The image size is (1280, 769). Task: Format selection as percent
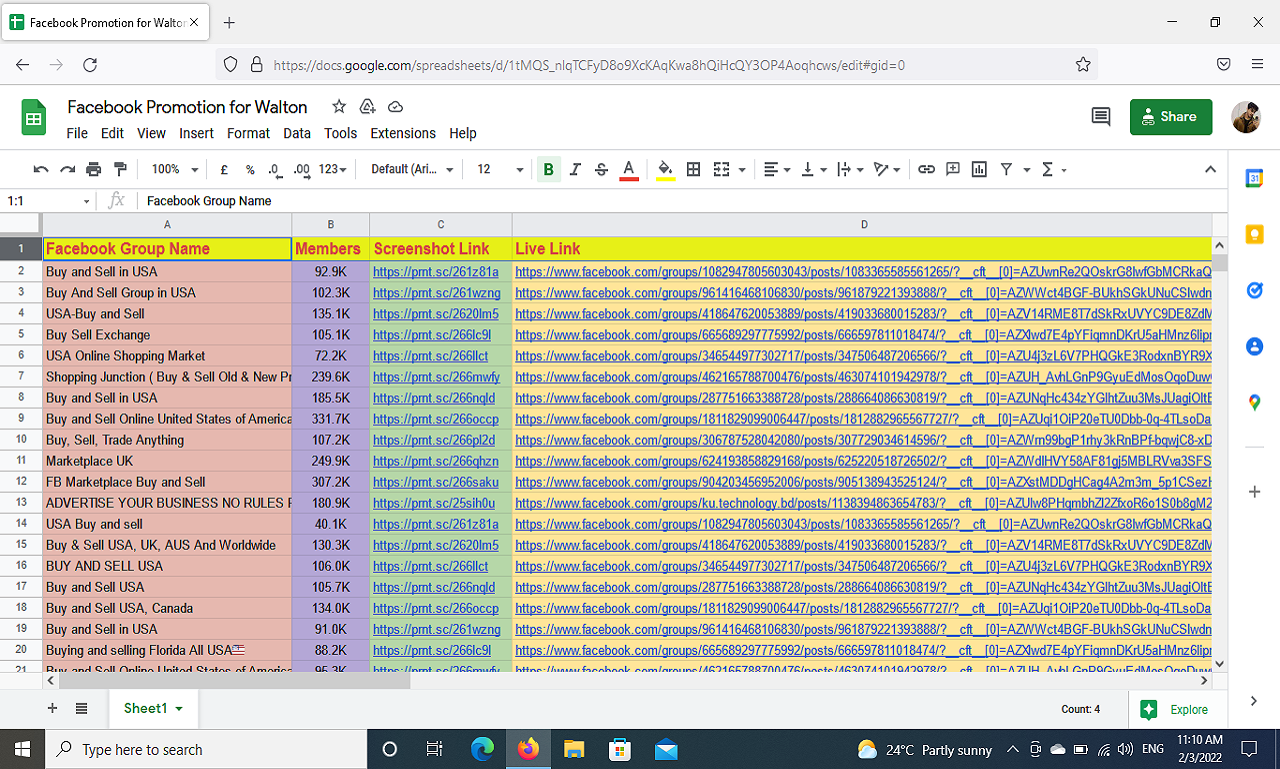pos(250,170)
